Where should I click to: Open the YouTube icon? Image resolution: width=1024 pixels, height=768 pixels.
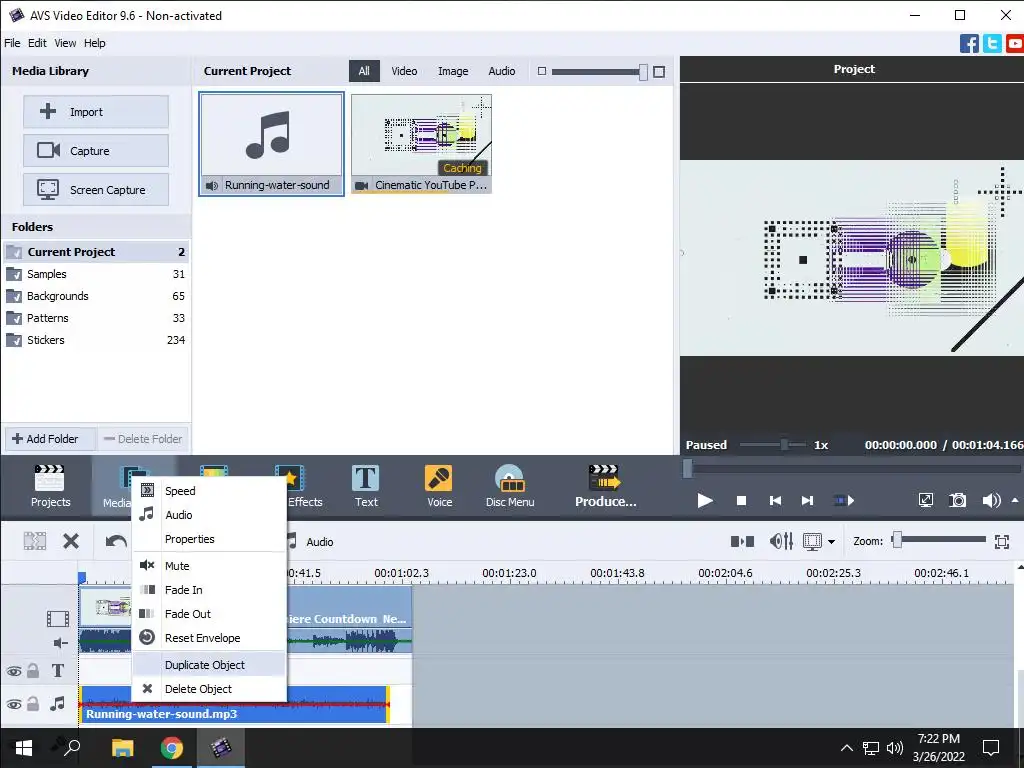[1015, 43]
